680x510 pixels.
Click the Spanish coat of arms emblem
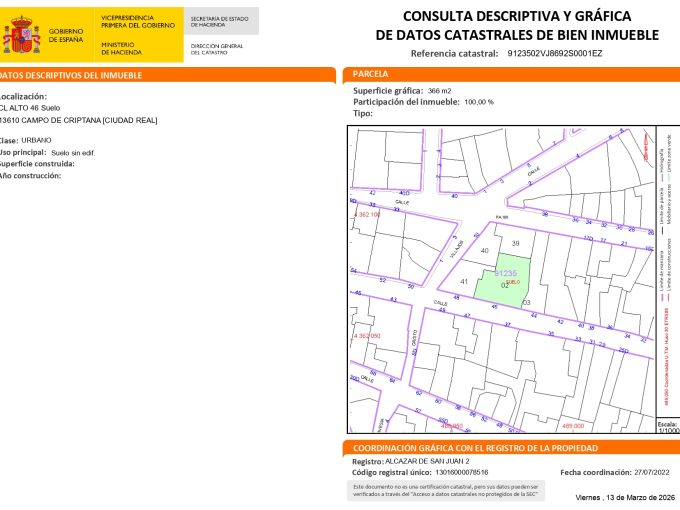[21, 38]
